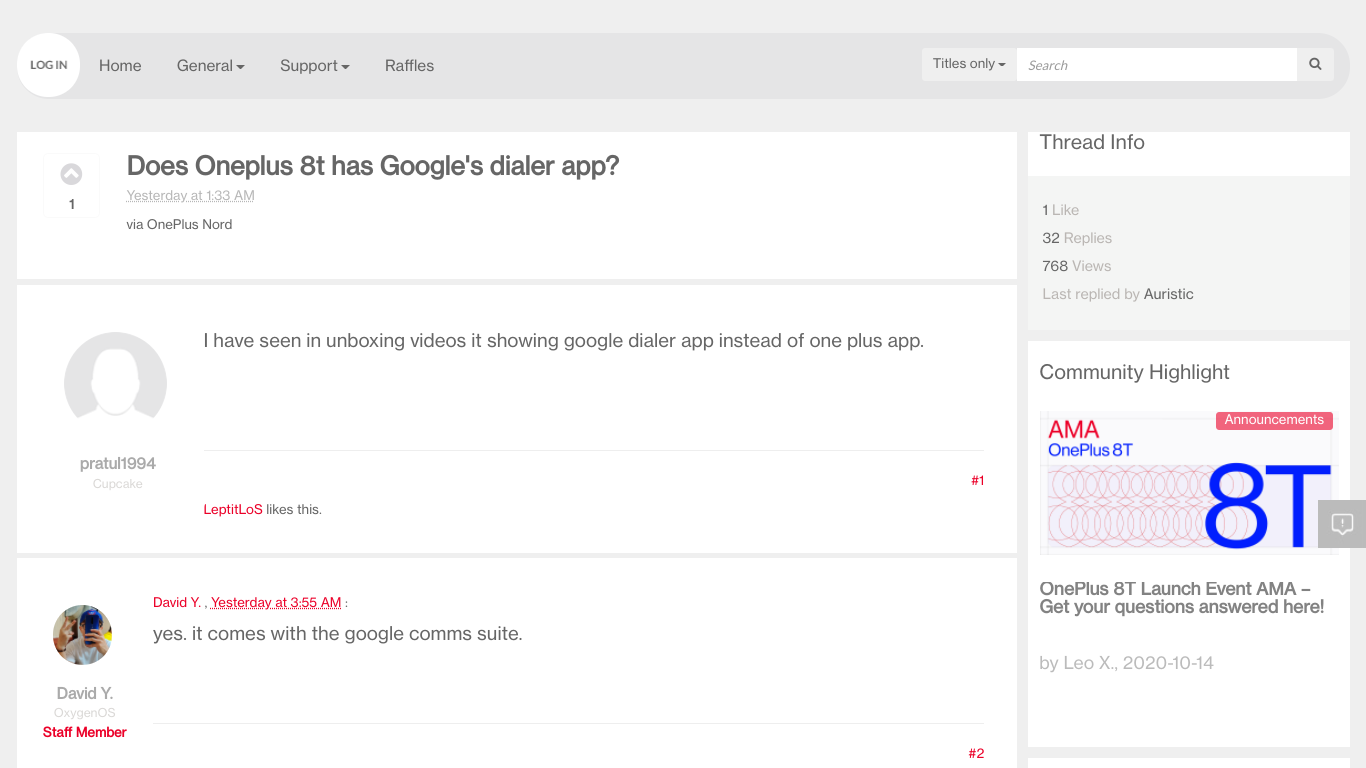1366x768 pixels.
Task: Open the Titles only dropdown
Action: (x=969, y=64)
